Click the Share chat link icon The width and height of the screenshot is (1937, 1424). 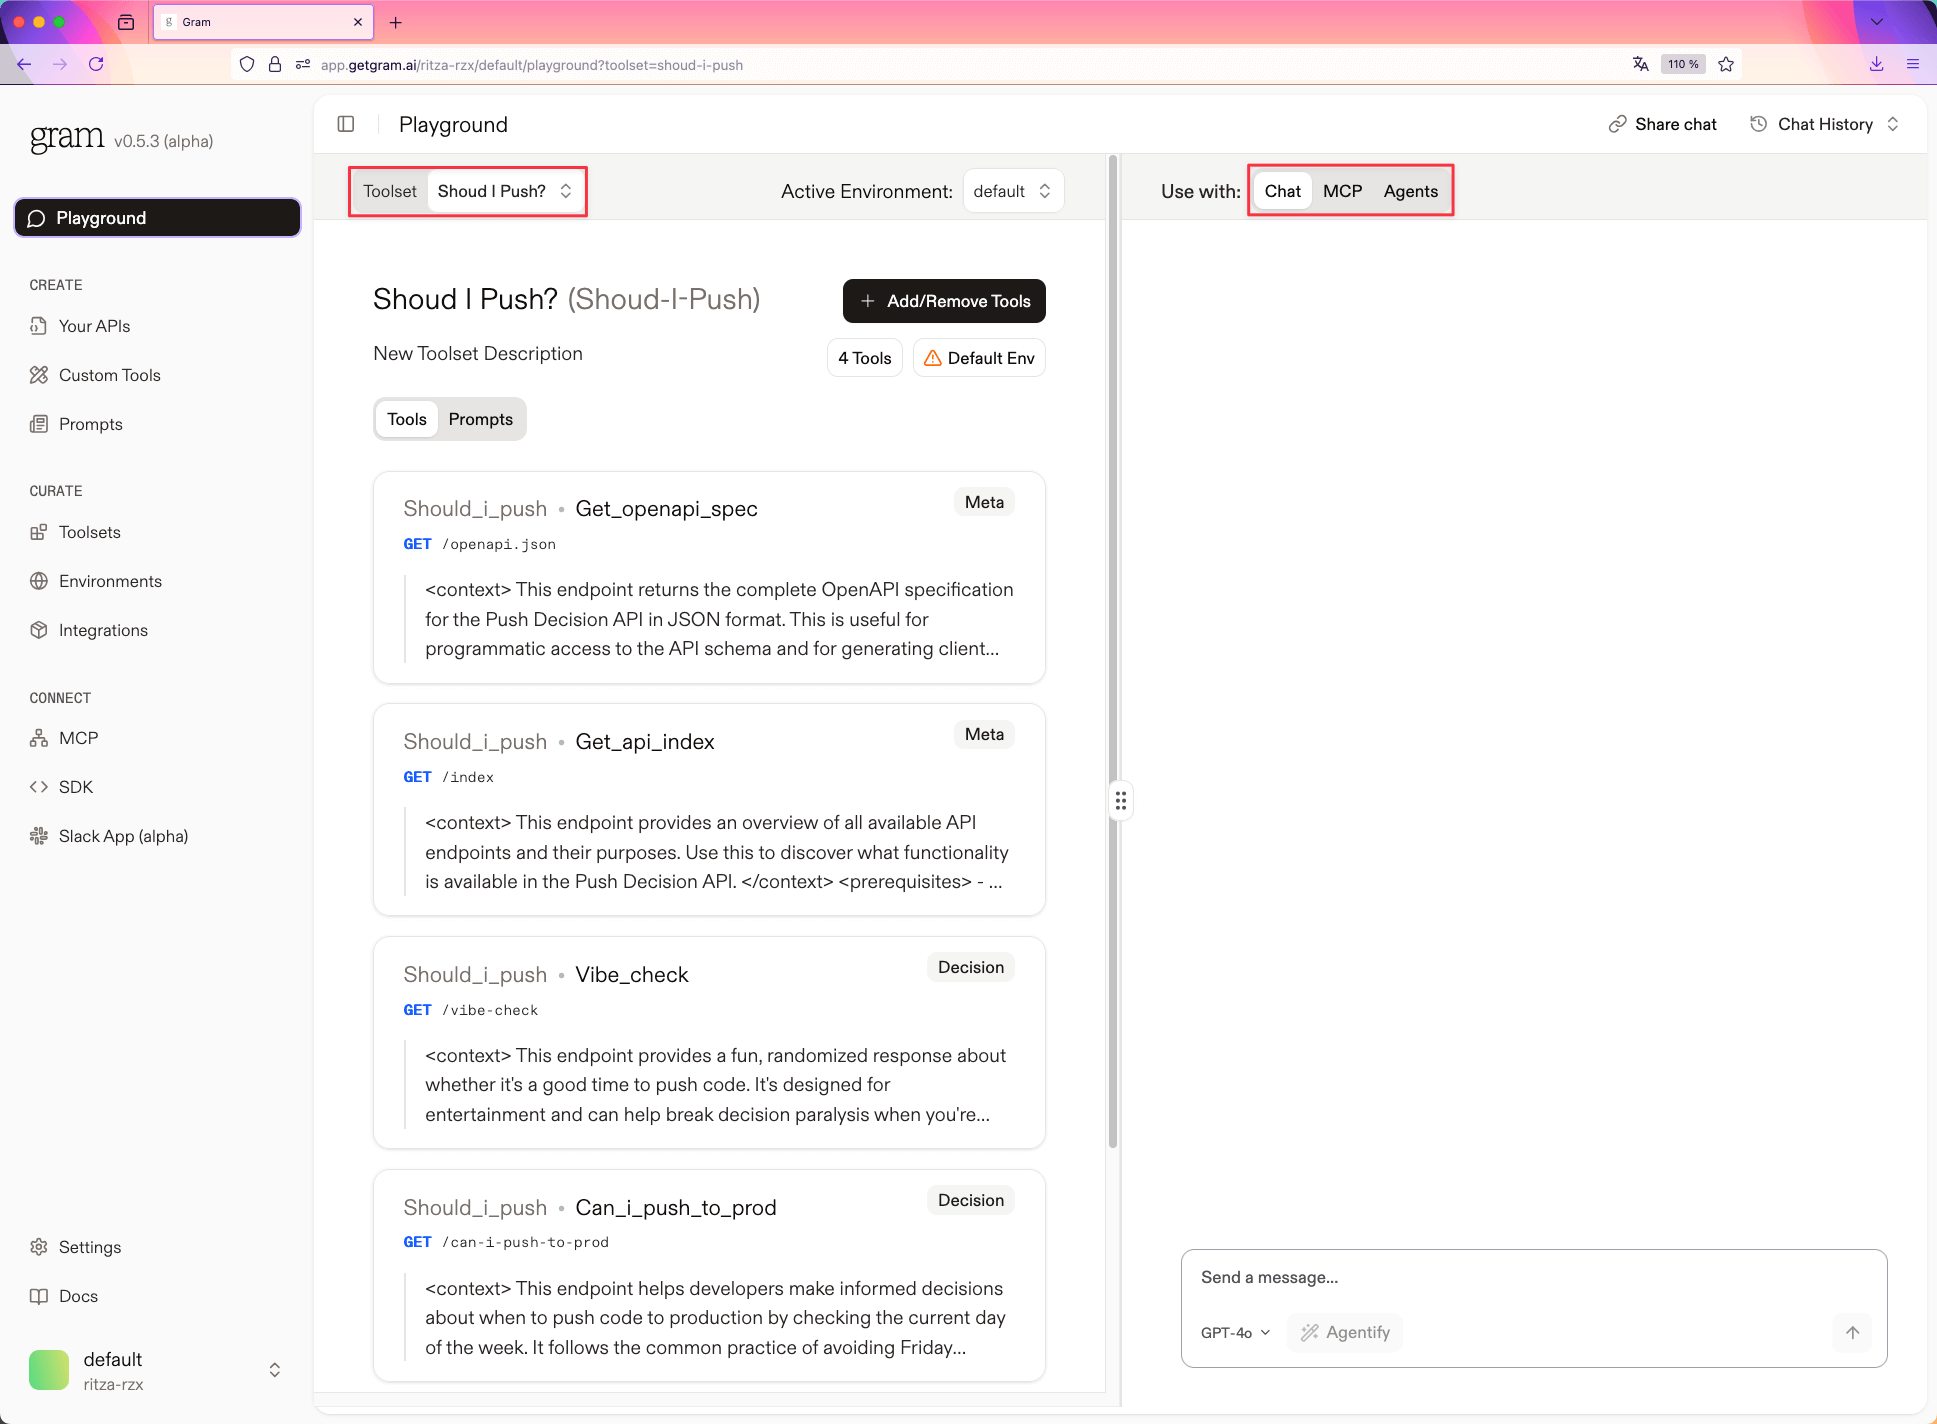[x=1617, y=124]
